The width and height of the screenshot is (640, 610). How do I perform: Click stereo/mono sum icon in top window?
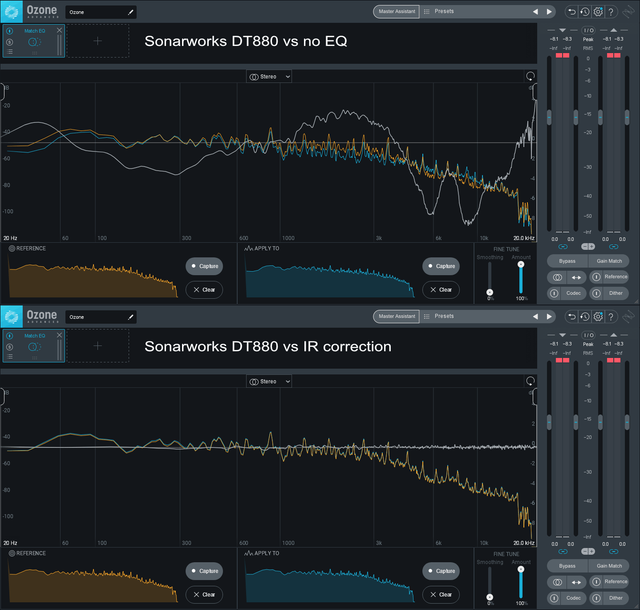557,277
